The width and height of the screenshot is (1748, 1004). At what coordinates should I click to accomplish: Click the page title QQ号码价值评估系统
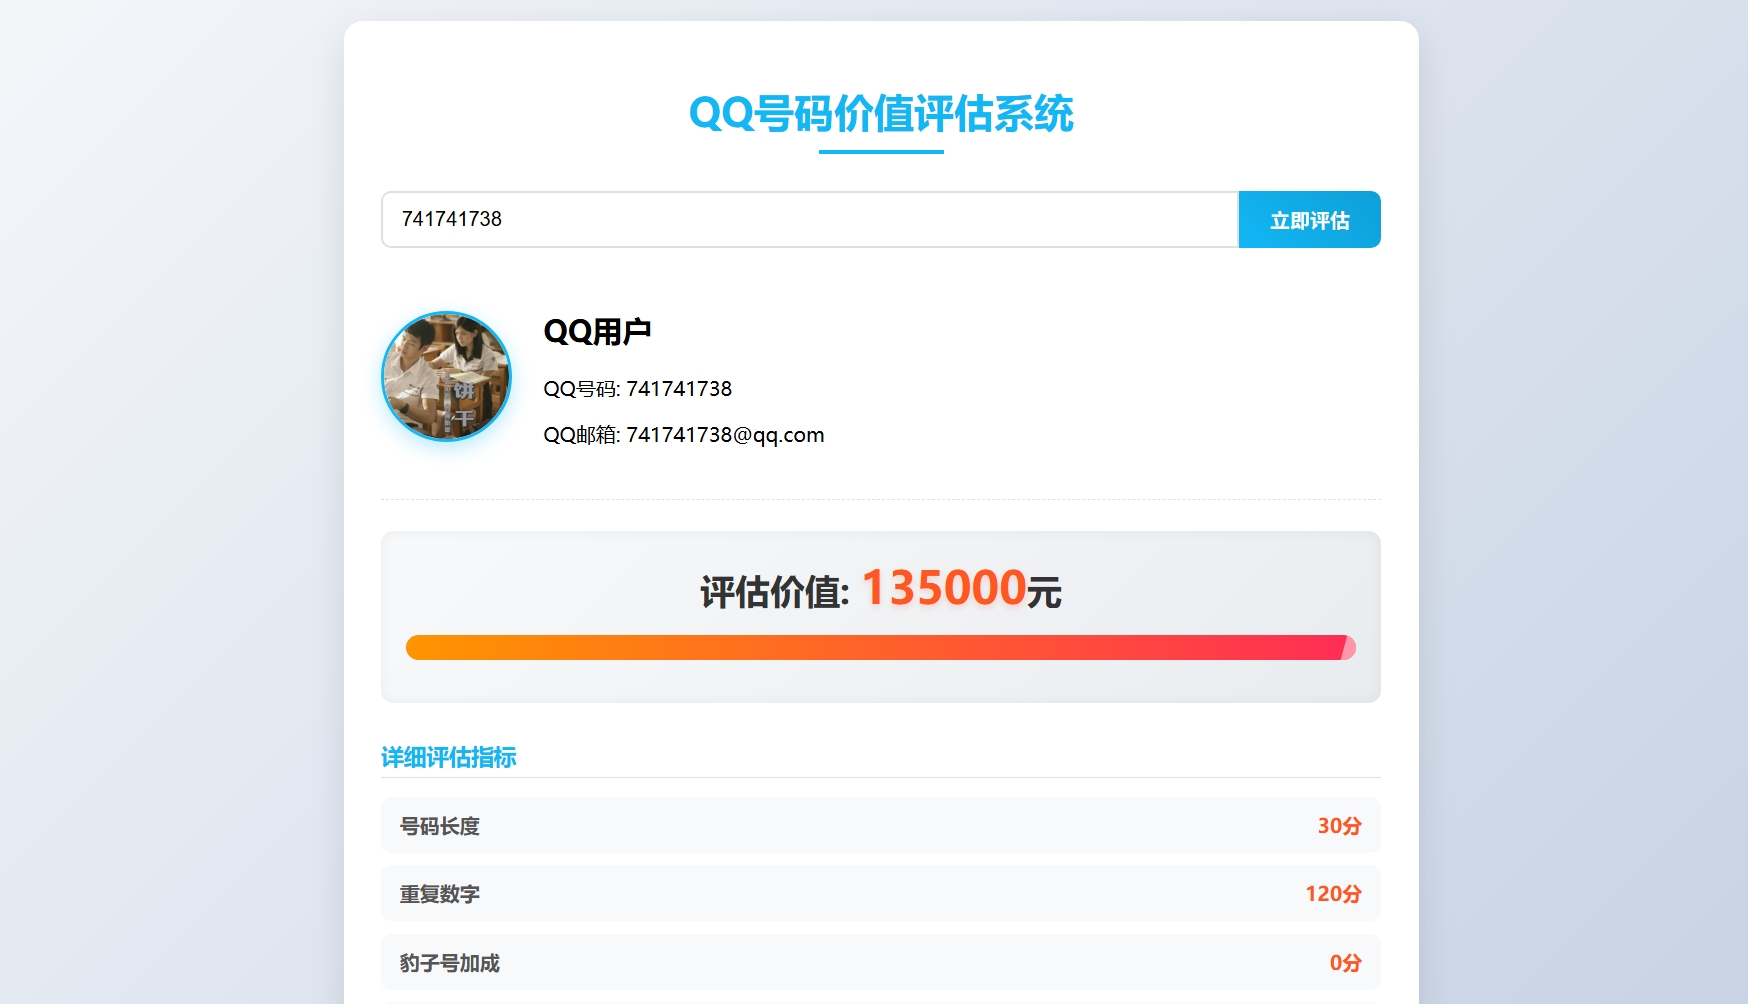point(881,113)
